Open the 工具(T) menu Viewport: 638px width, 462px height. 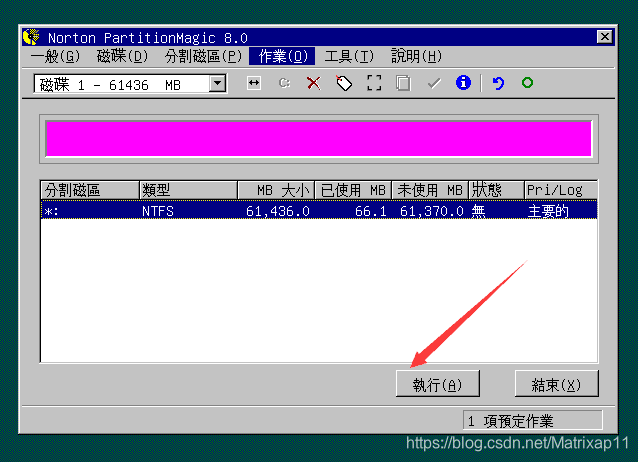coord(349,56)
